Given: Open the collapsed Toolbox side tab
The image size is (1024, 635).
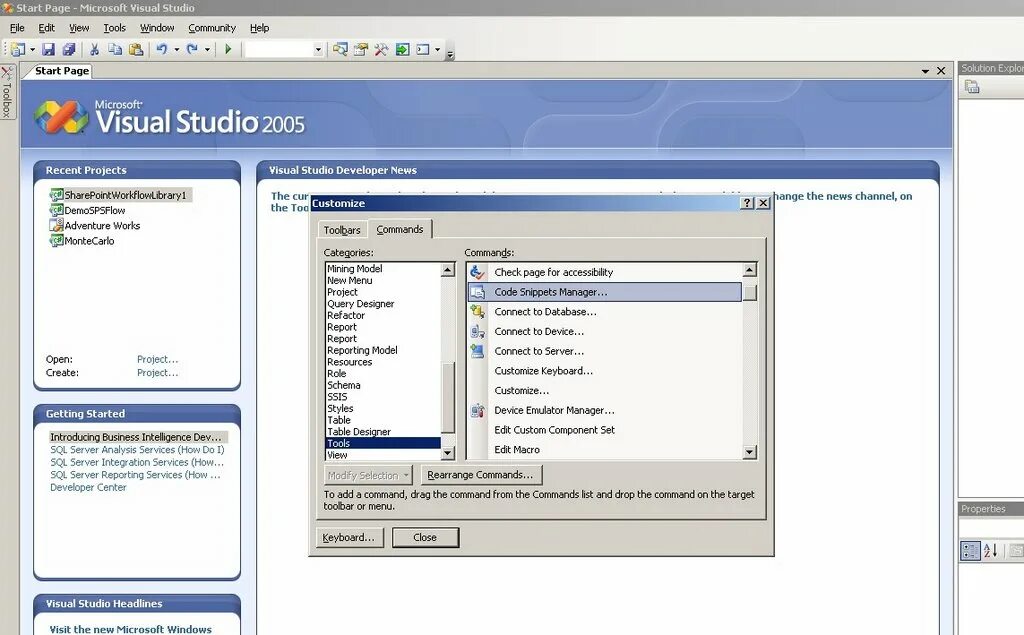Looking at the screenshot, I should click(7, 92).
